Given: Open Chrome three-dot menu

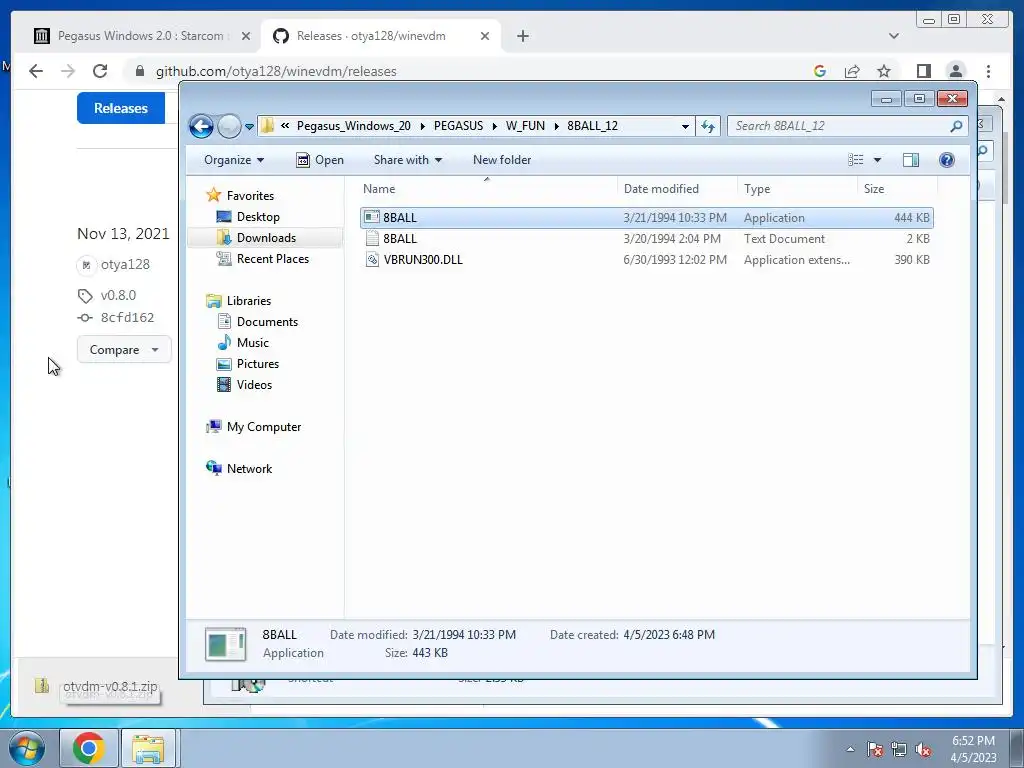Looking at the screenshot, I should [x=988, y=71].
